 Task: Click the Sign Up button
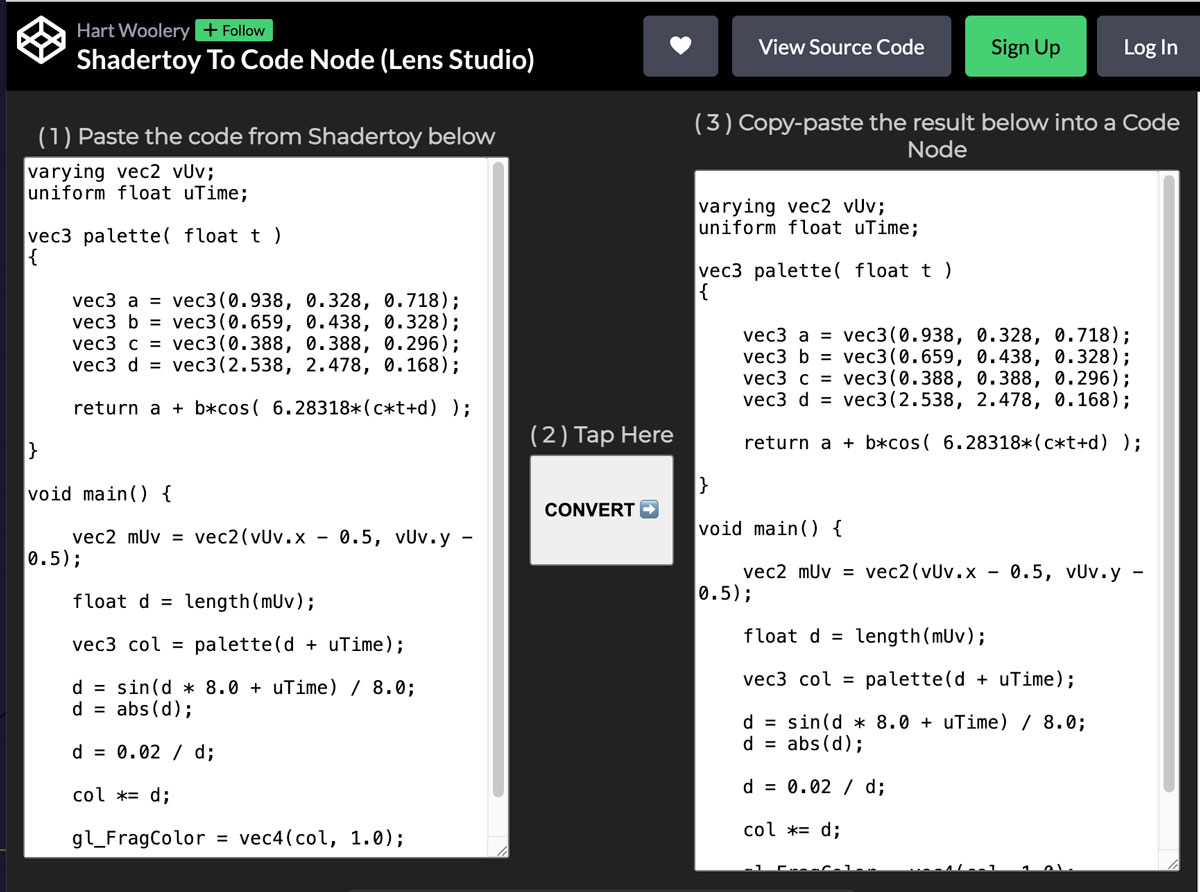1025,46
